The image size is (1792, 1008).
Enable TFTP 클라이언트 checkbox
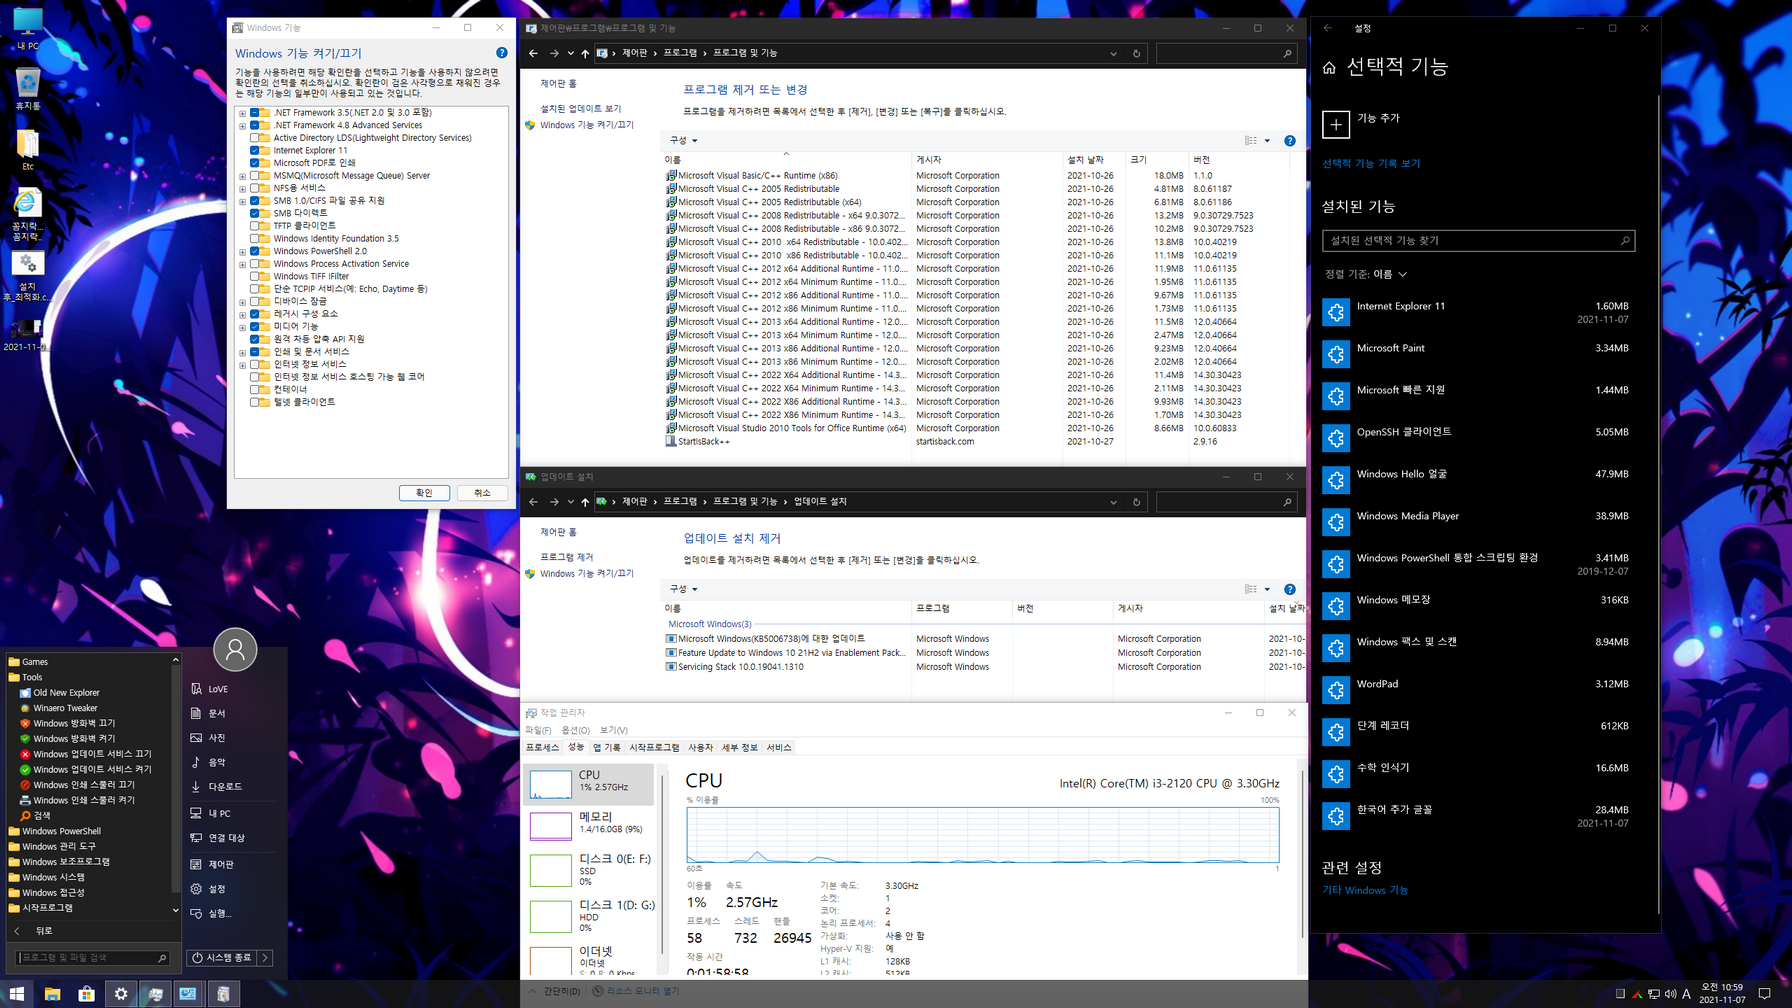pos(254,226)
